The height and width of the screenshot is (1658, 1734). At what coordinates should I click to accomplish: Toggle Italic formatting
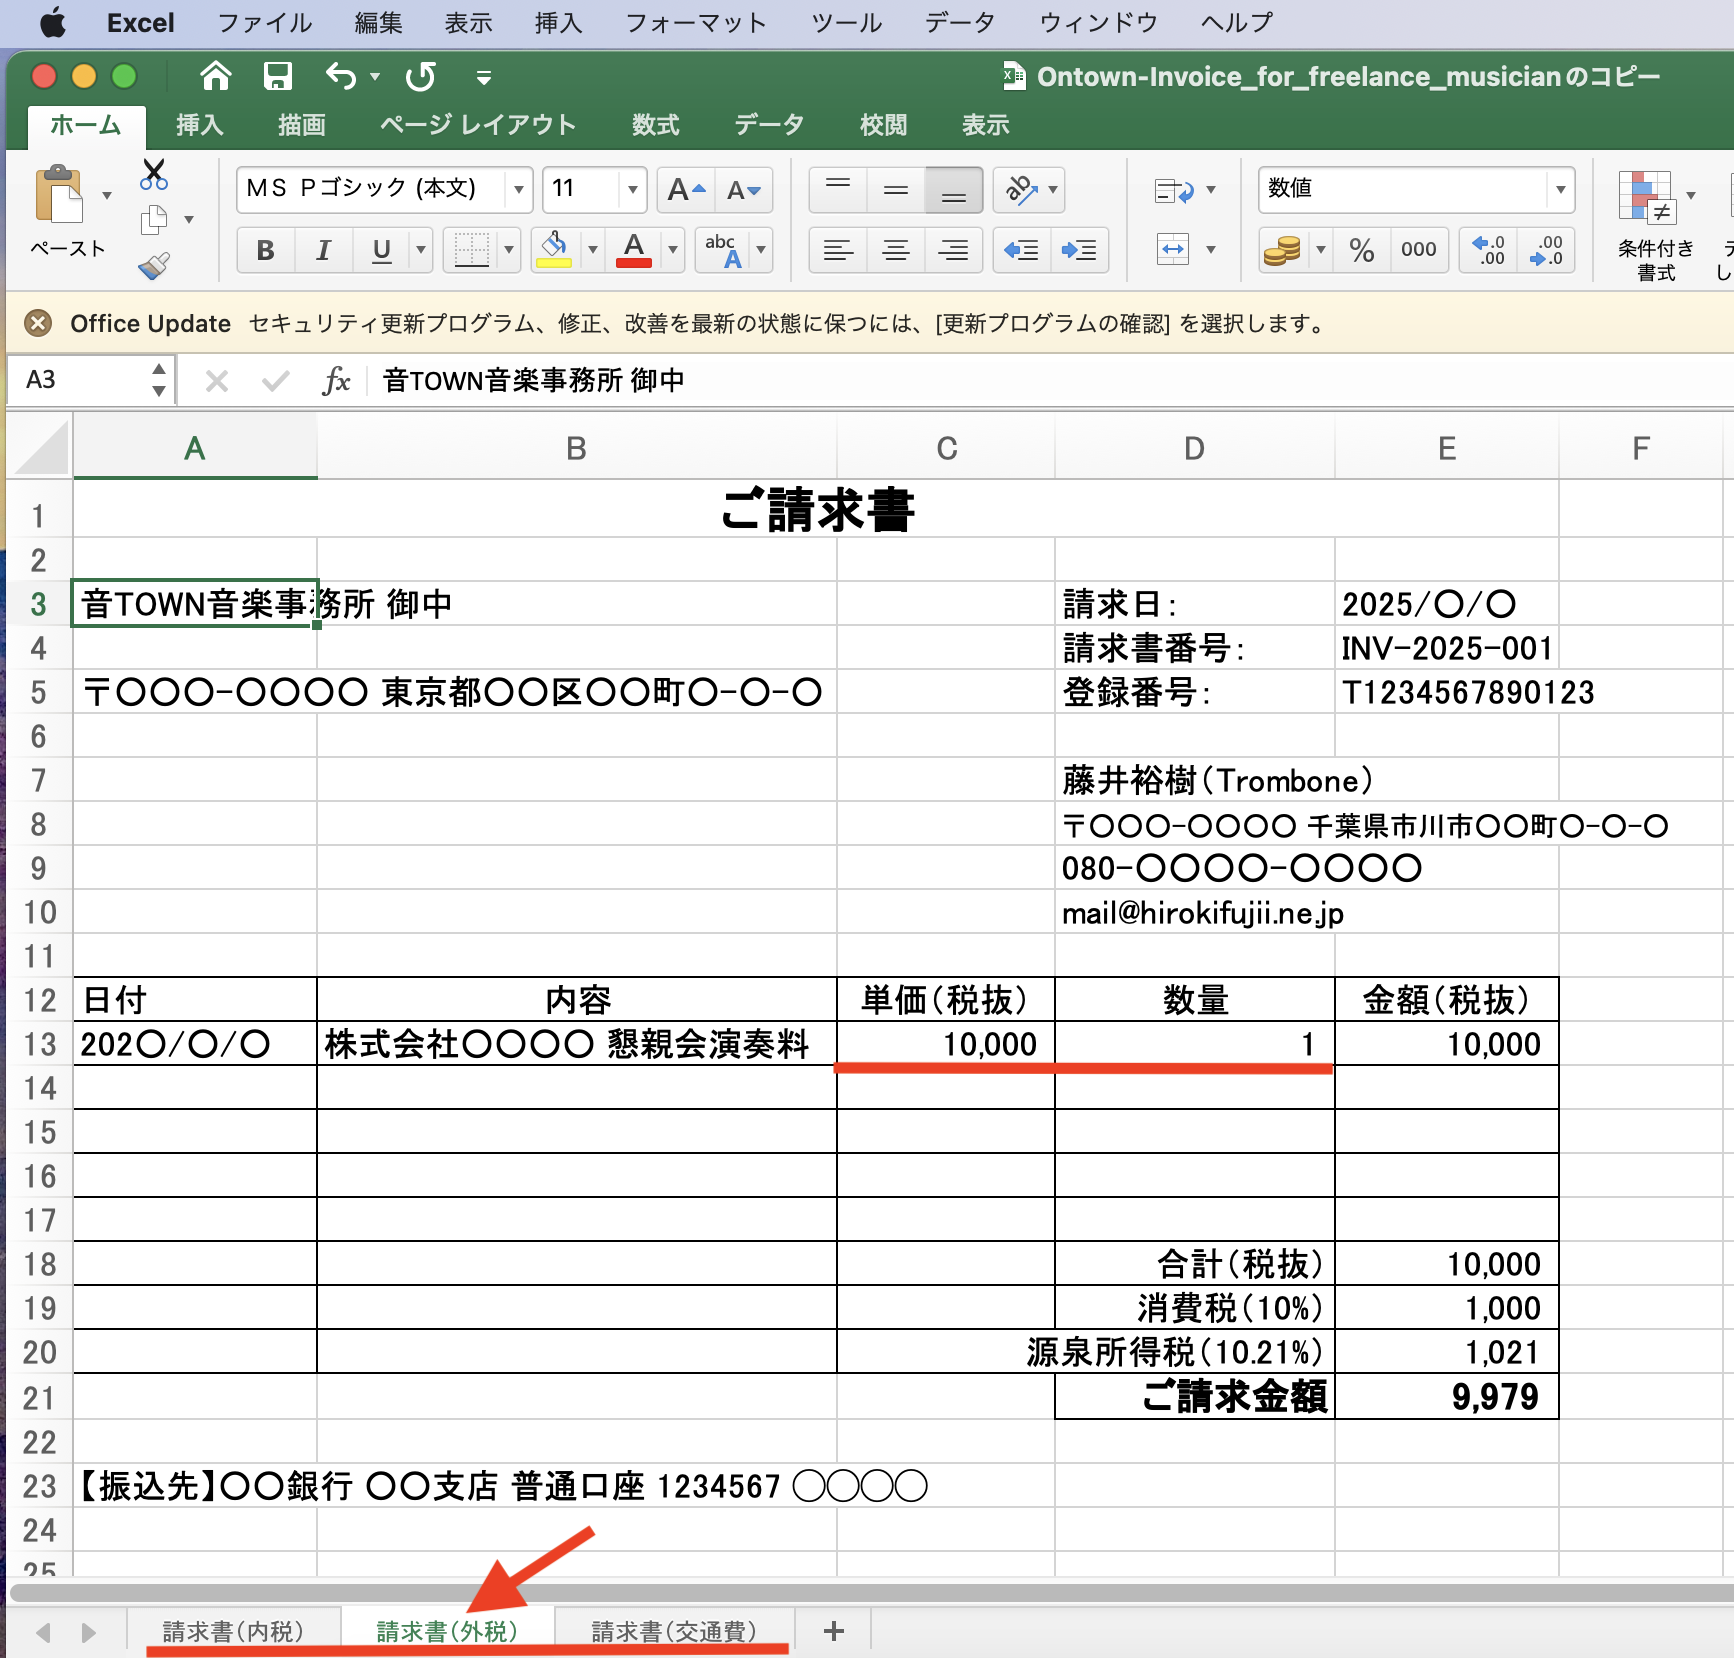pos(323,250)
